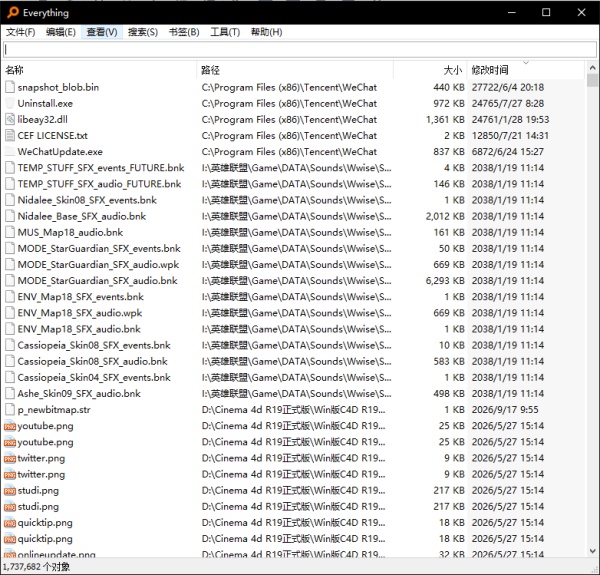Select the WeChatUpdate.exe file name
This screenshot has width=600, height=575.
coord(60,151)
